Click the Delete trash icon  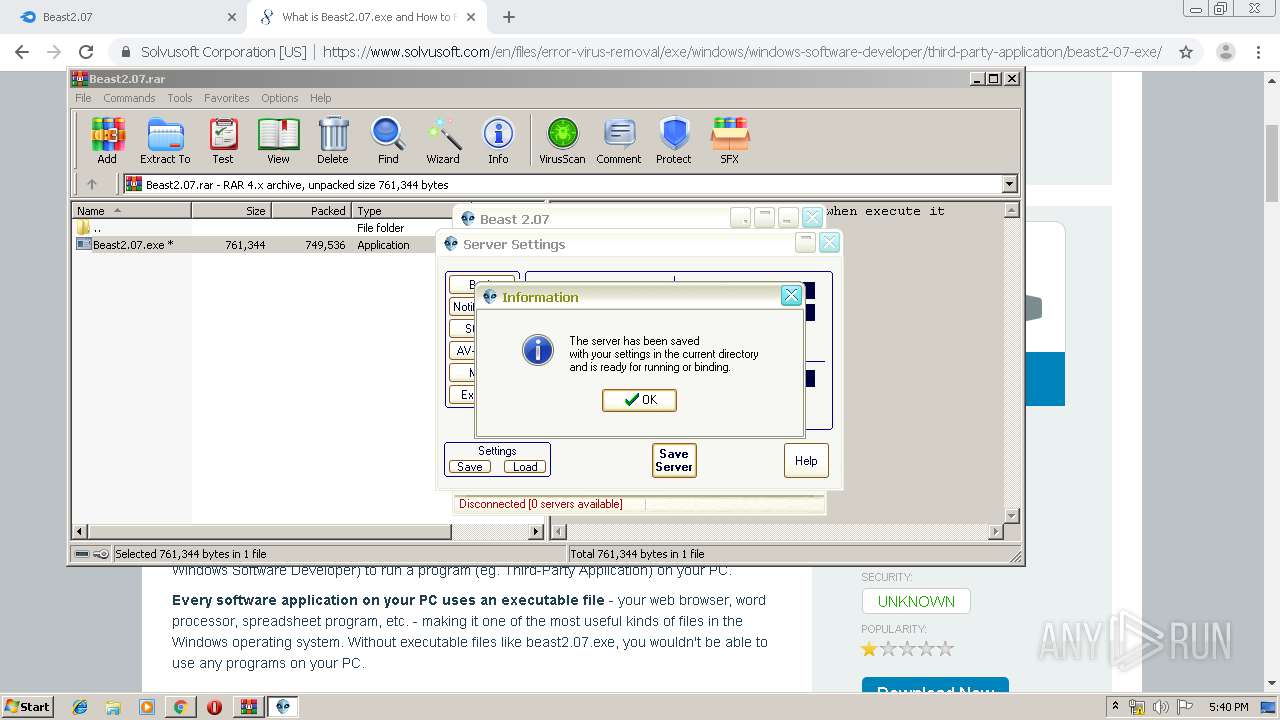333,140
